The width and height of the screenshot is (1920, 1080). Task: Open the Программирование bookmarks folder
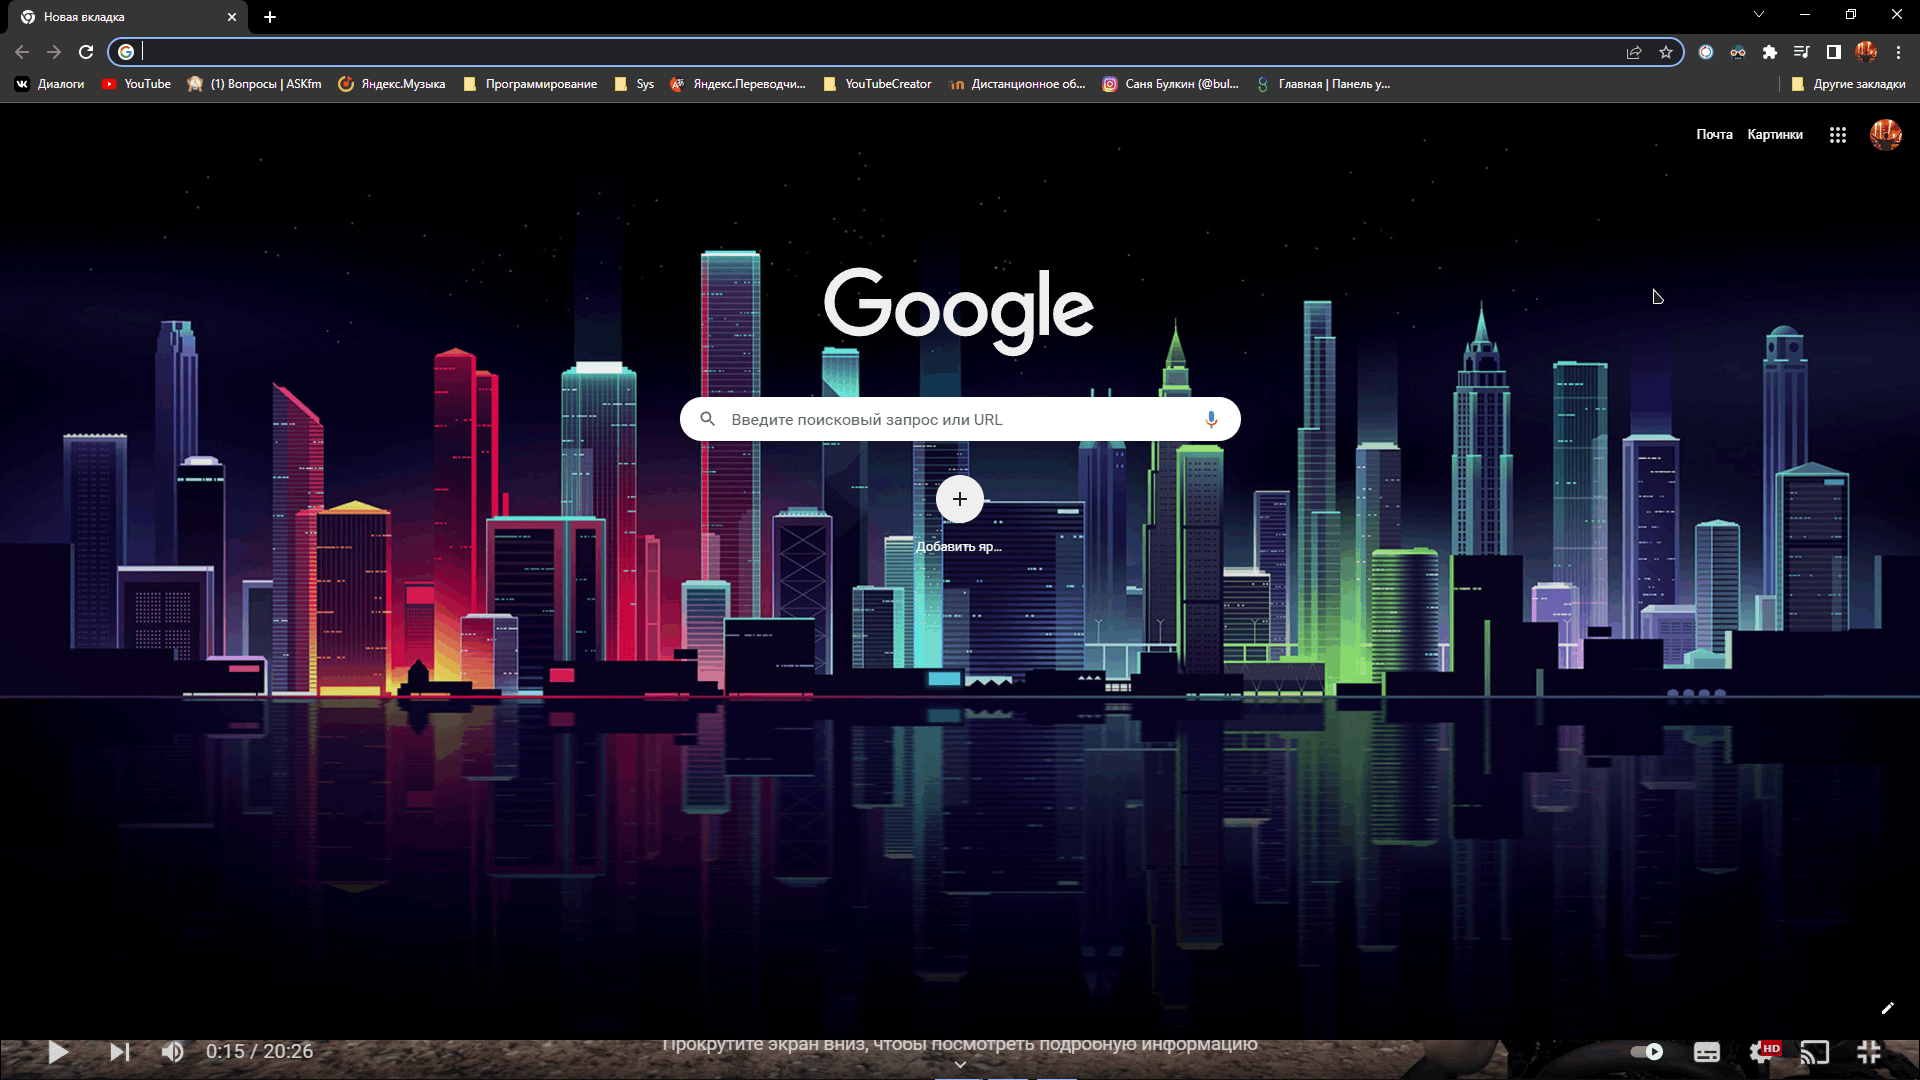click(530, 84)
